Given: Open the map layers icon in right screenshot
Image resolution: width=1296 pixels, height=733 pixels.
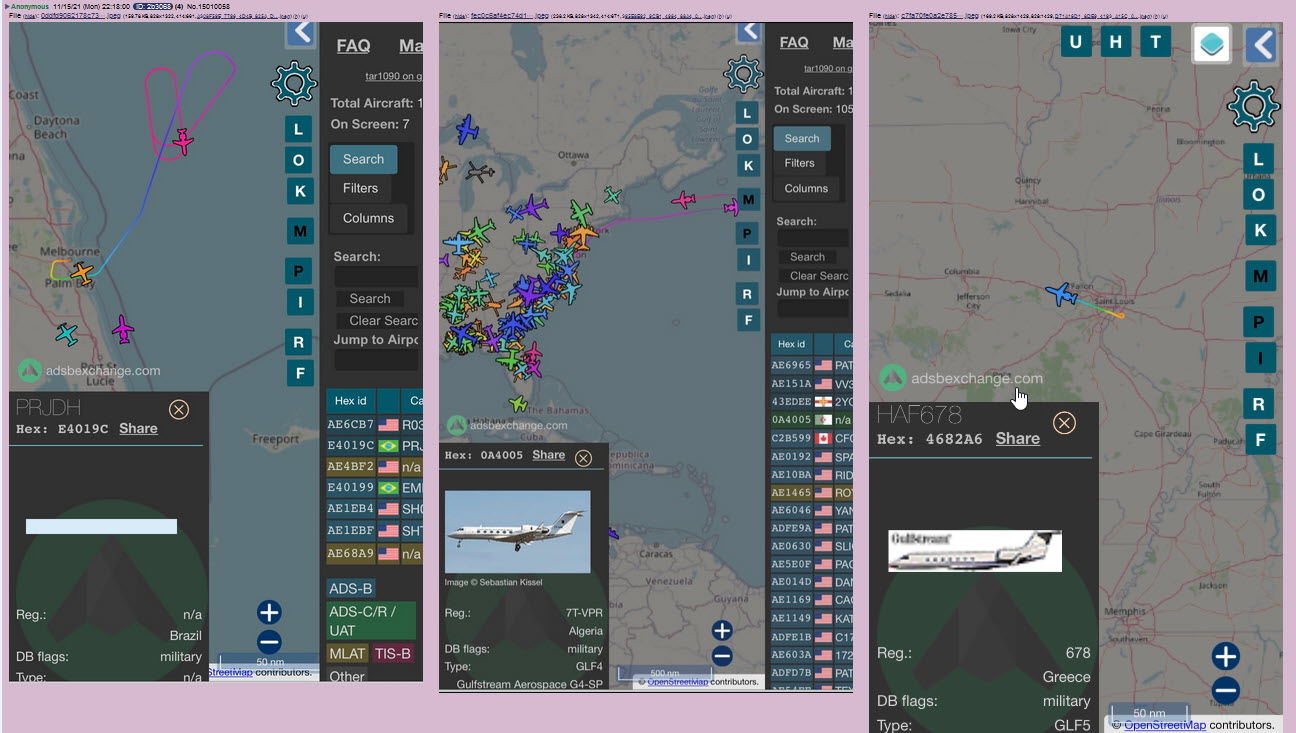Looking at the screenshot, I should [1211, 44].
